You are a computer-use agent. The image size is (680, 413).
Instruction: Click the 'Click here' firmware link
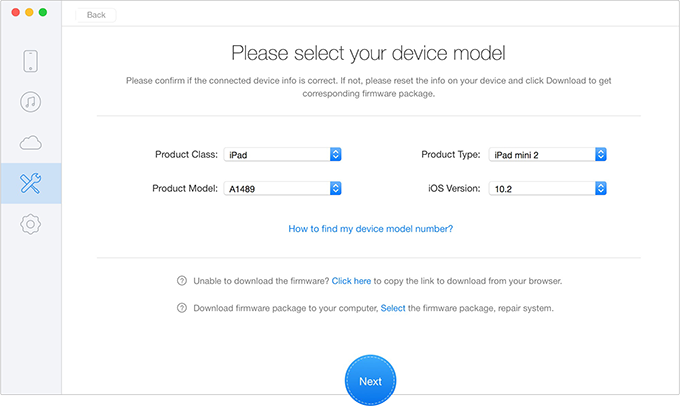click(351, 281)
